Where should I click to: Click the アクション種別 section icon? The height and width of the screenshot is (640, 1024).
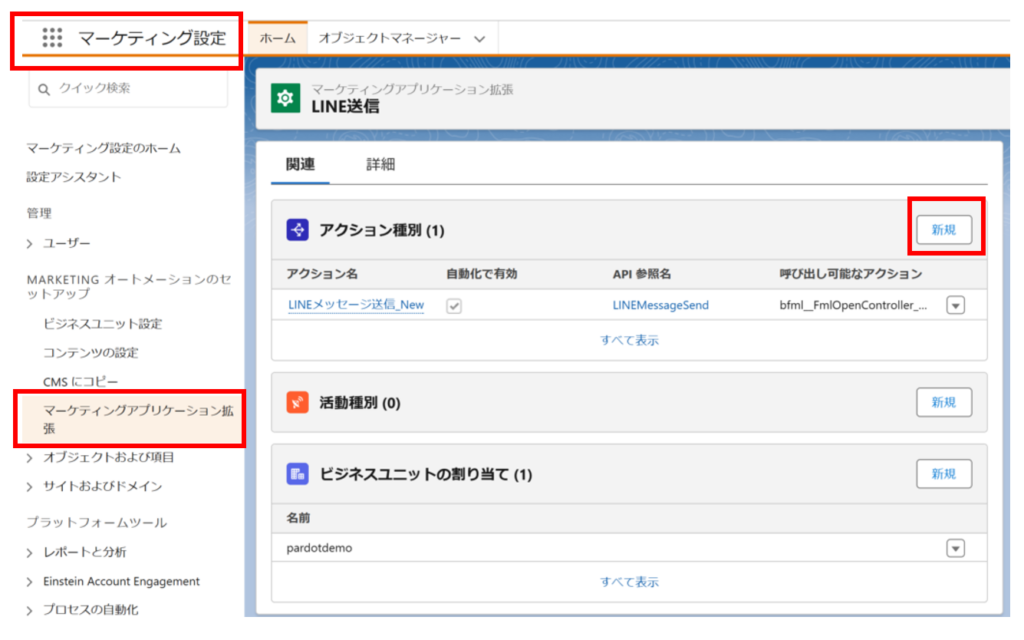(x=298, y=230)
